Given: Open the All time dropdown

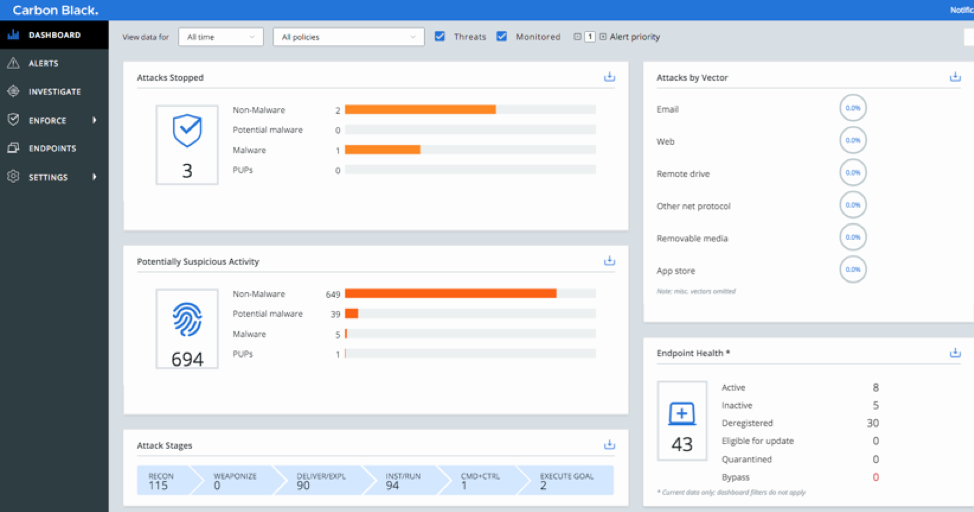Looking at the screenshot, I should coord(221,37).
